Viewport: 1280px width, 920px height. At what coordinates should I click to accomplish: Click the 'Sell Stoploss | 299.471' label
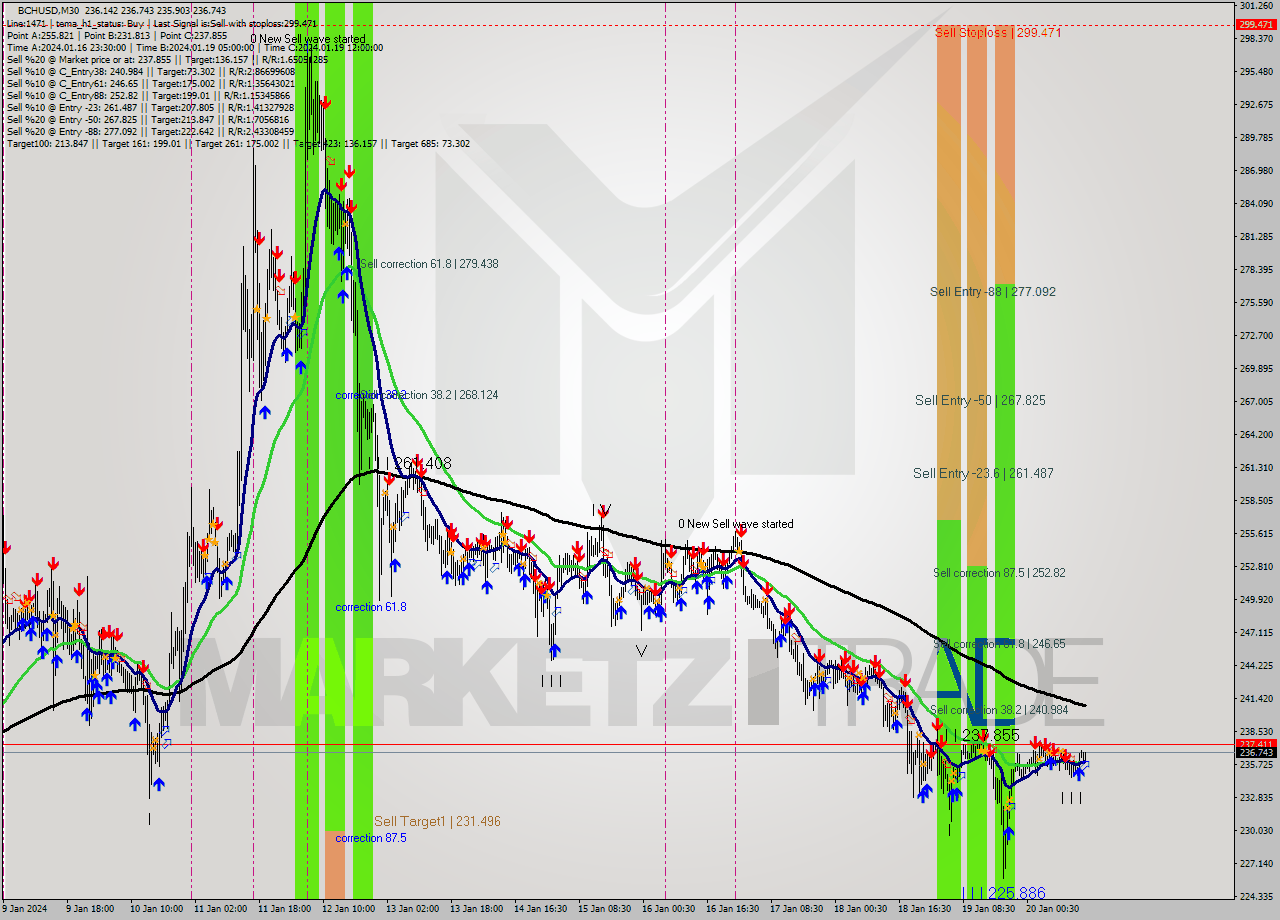(x=998, y=32)
